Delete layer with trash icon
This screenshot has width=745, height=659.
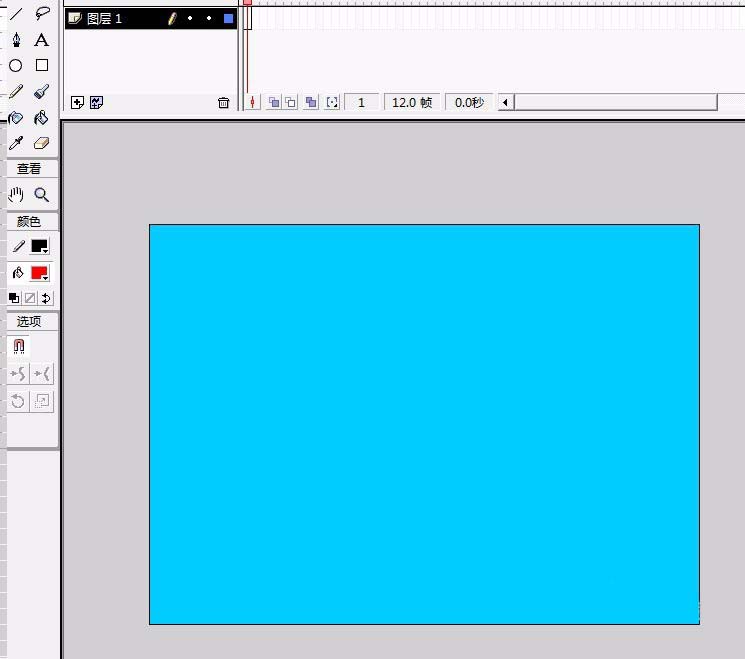click(x=223, y=102)
